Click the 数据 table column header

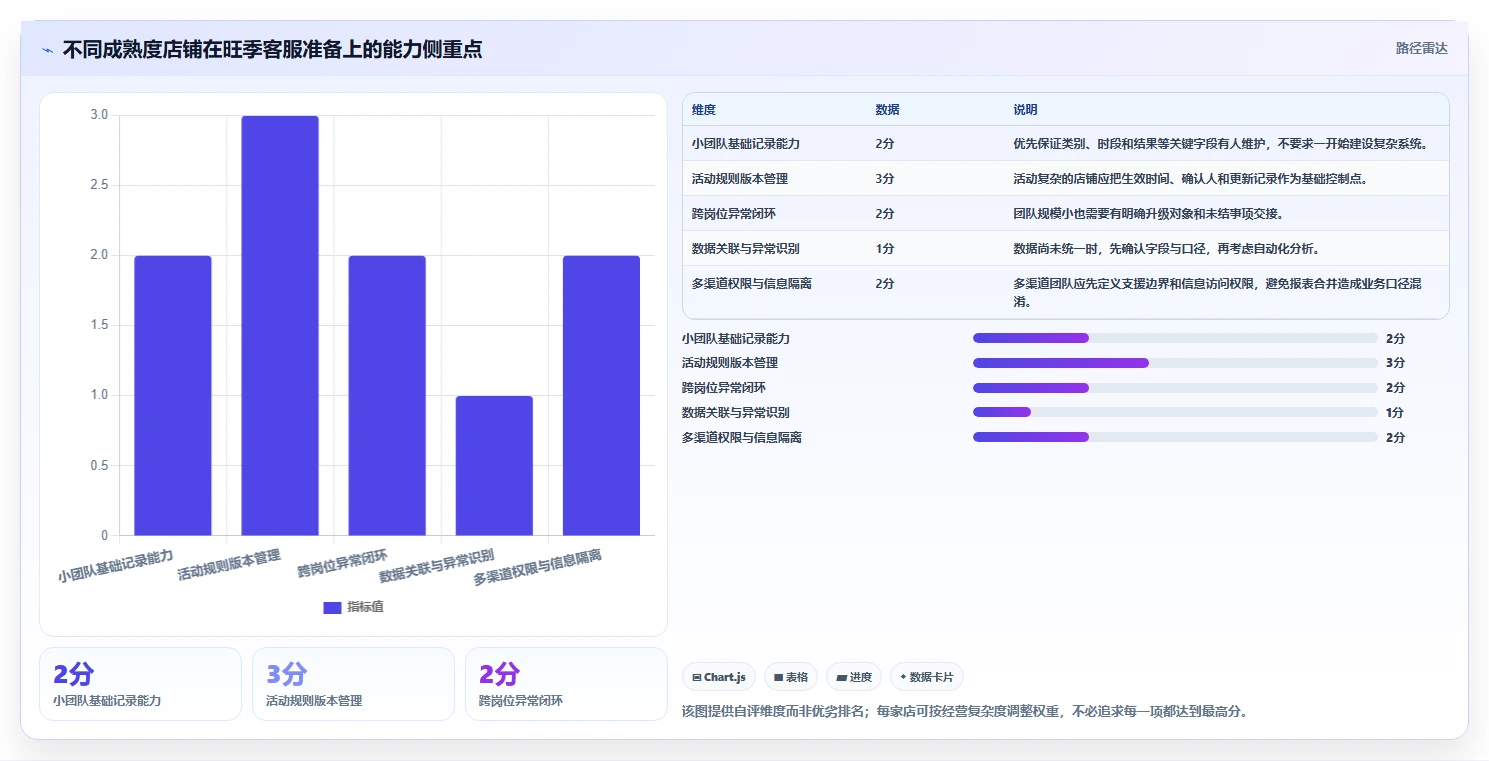pos(887,110)
